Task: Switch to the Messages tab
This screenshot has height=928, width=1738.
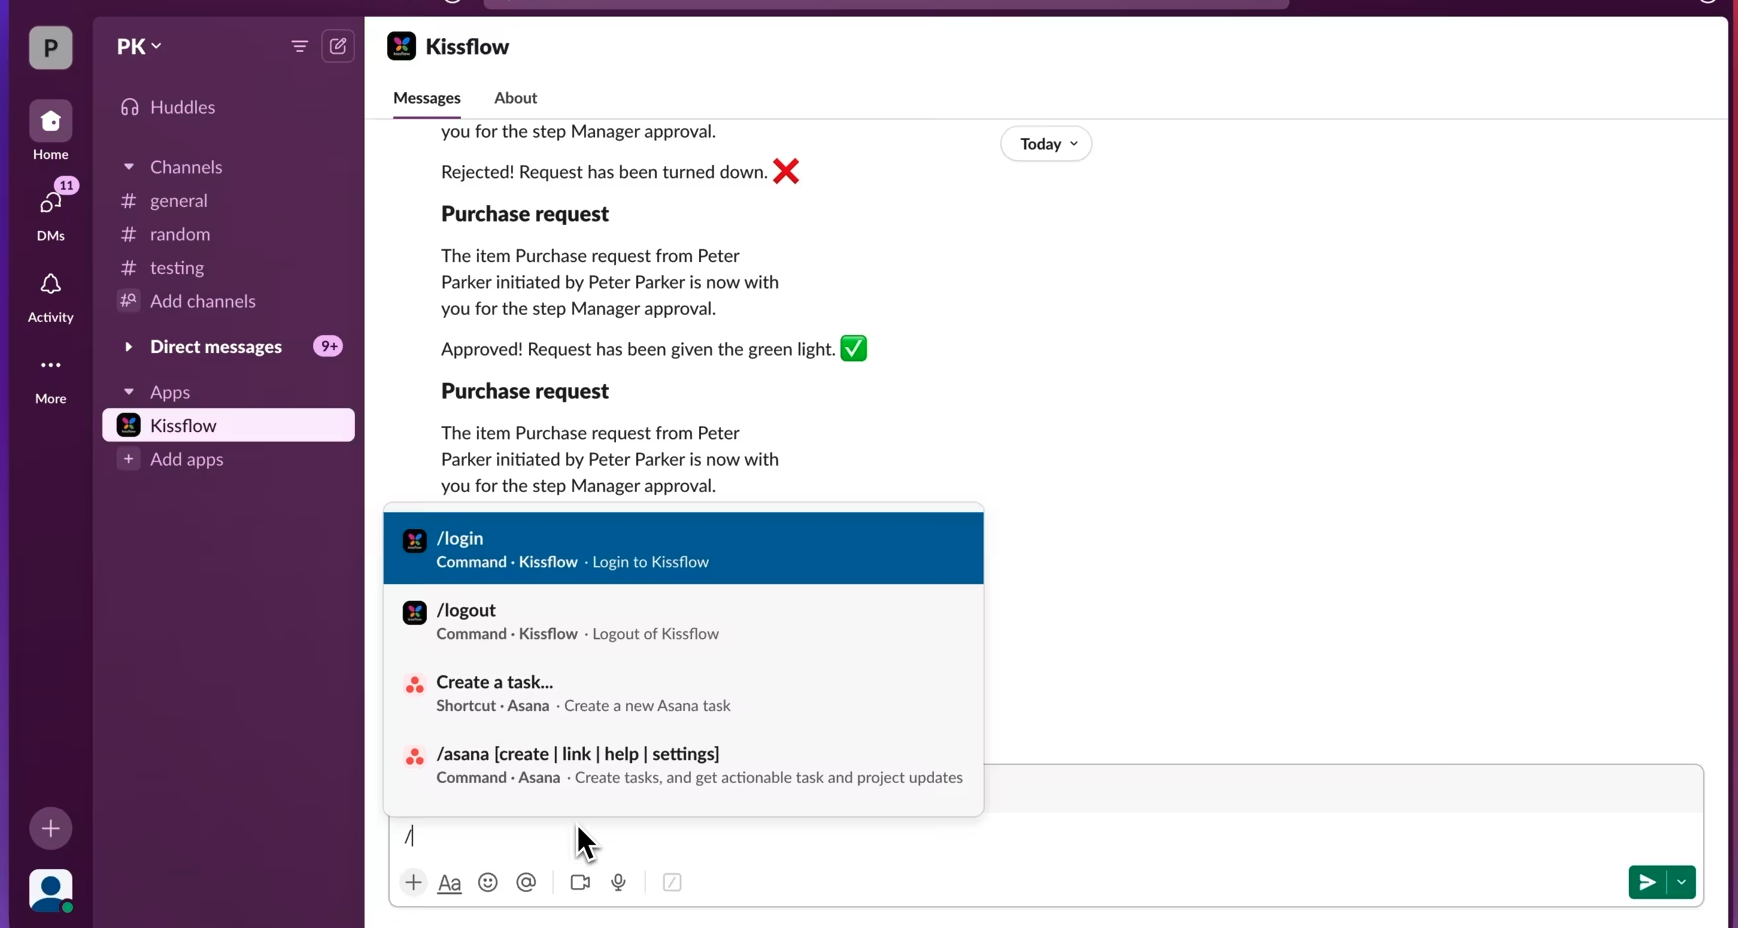Action: coord(427,98)
